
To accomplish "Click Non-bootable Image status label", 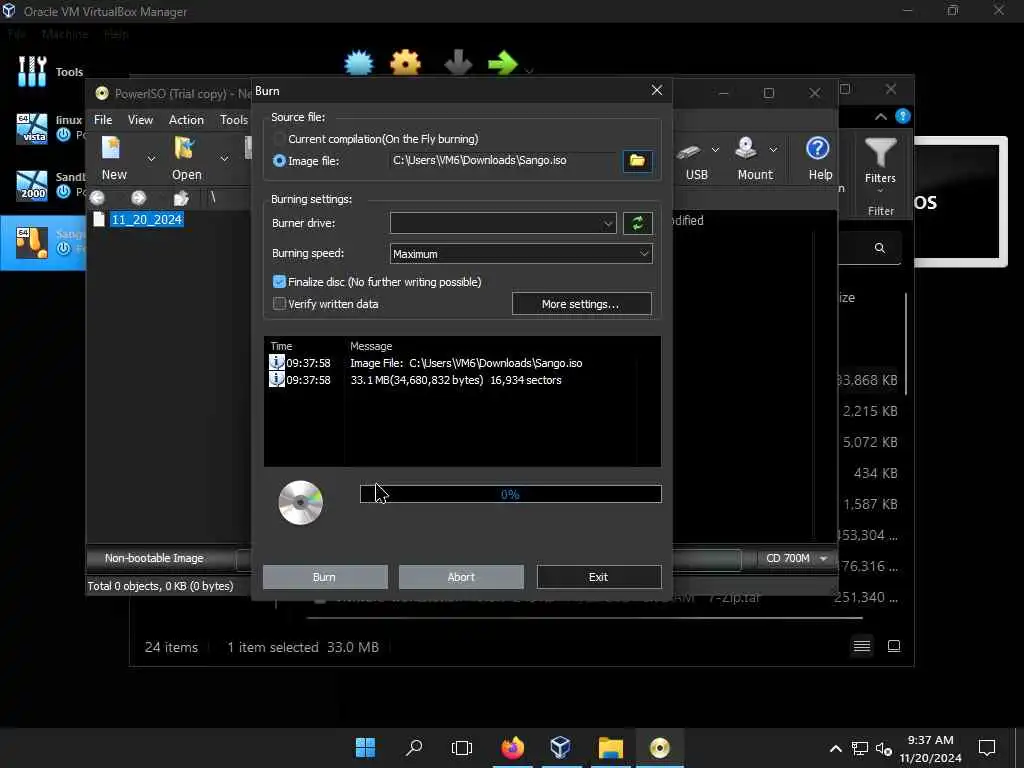I will click(154, 558).
